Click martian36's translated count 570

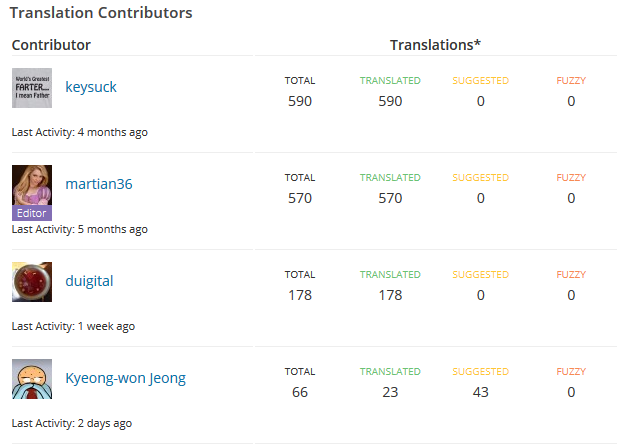pos(390,198)
